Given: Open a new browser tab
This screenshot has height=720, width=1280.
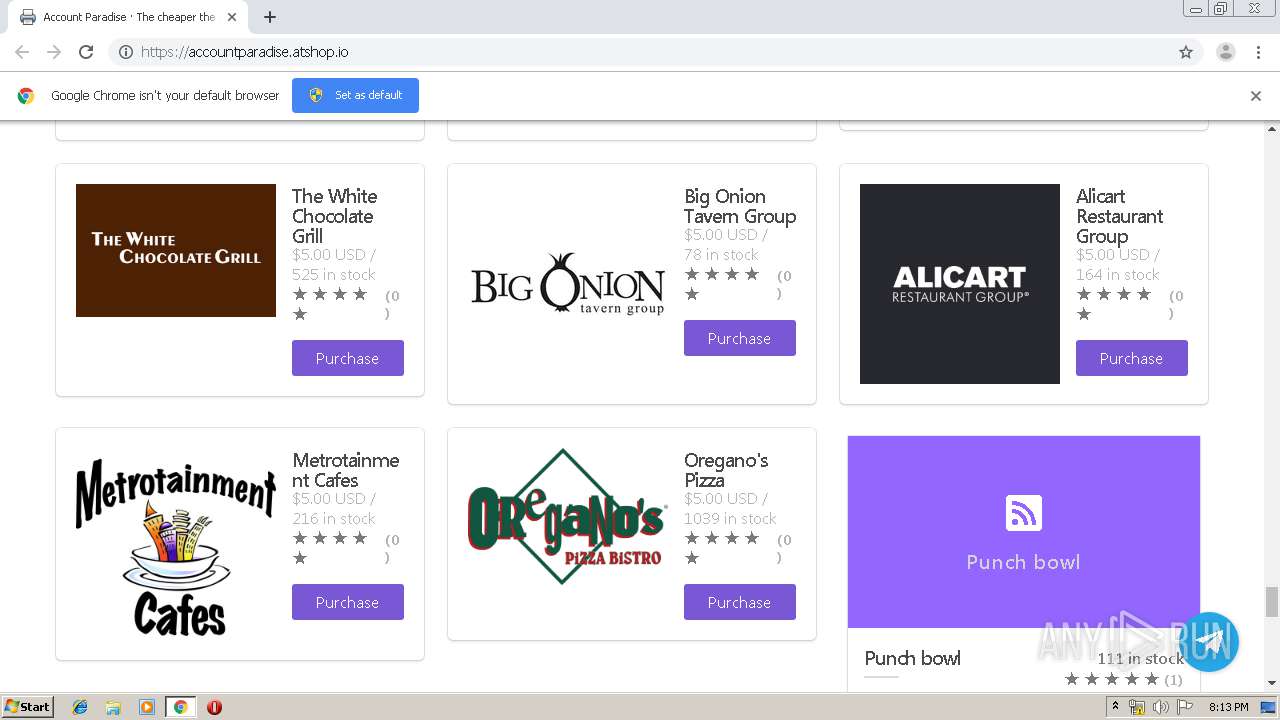Looking at the screenshot, I should (270, 17).
